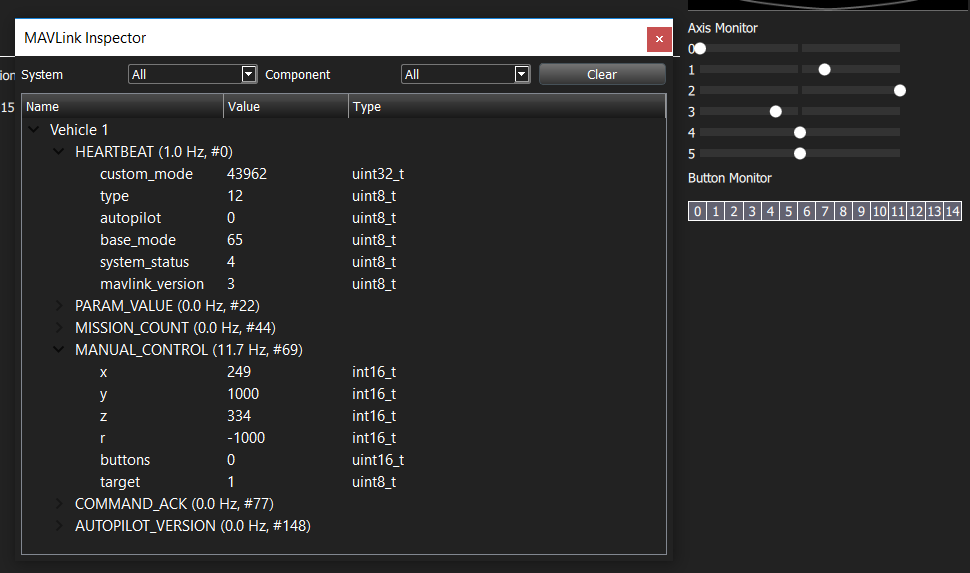Click button monitor indicator 2
The width and height of the screenshot is (970, 573).
734,211
